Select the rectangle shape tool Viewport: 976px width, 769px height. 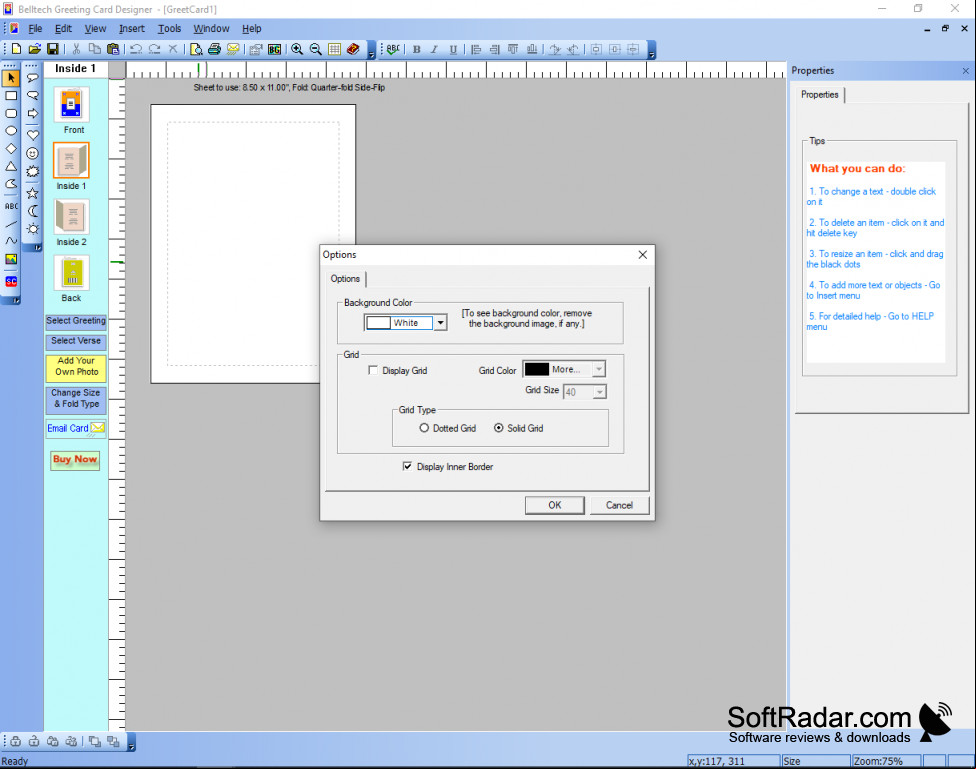tap(11, 96)
